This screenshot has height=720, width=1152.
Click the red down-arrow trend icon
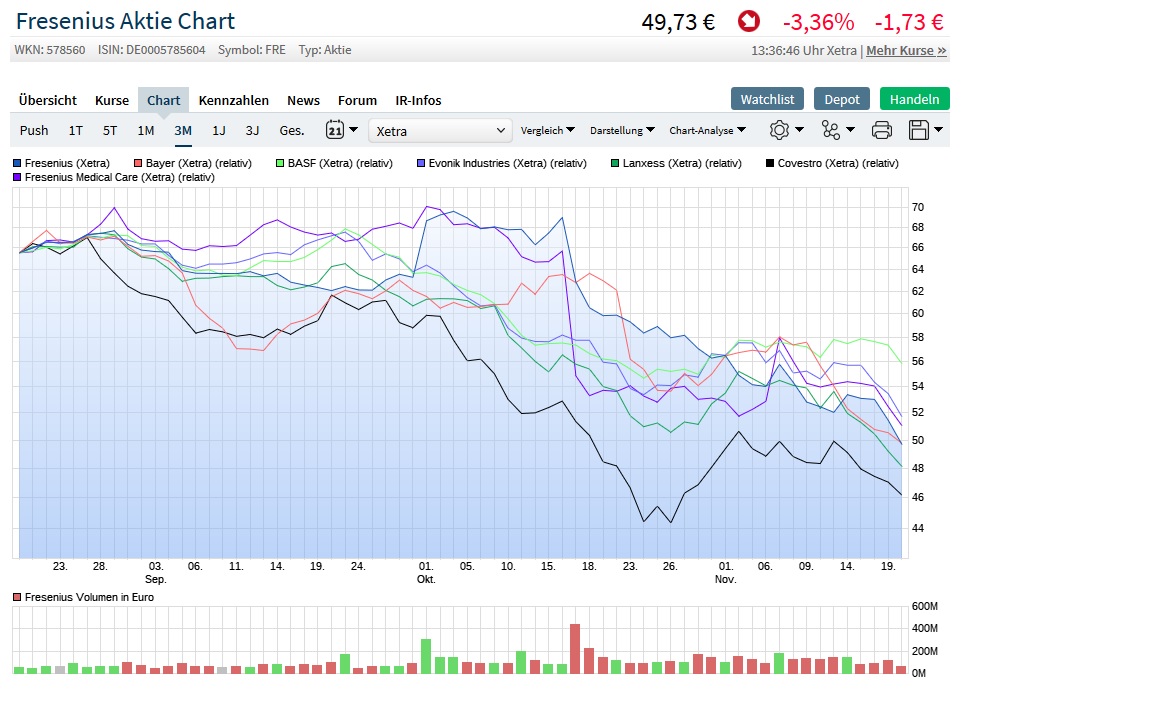748,21
